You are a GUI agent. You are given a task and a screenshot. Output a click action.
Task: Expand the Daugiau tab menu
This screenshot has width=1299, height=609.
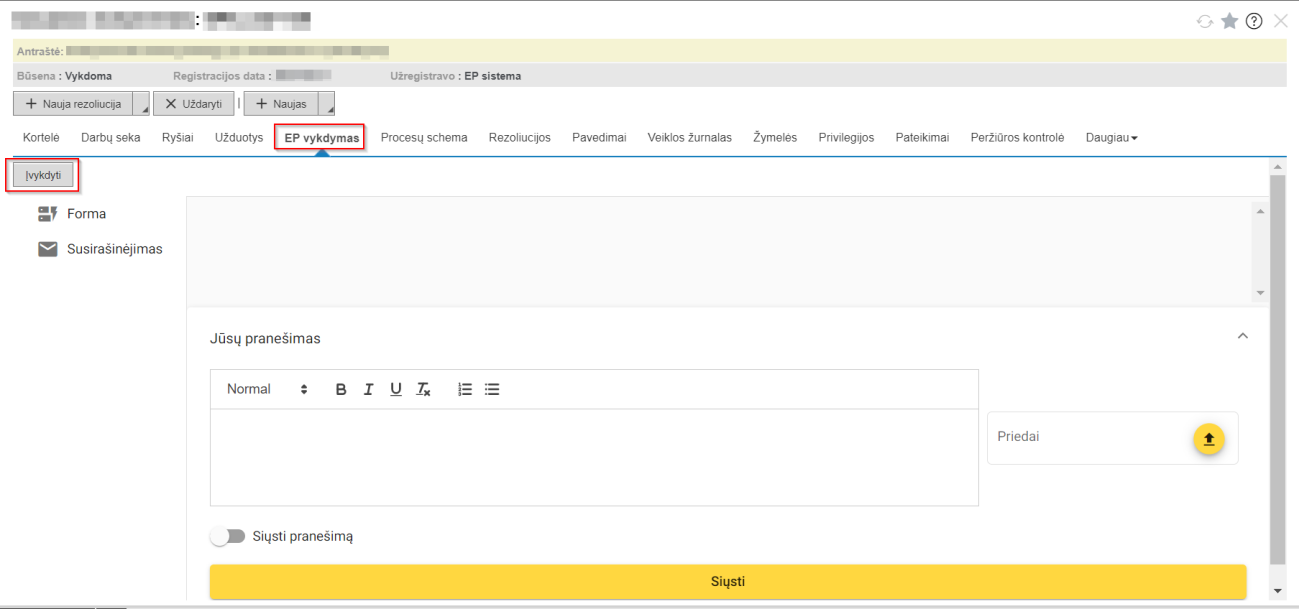pyautogui.click(x=1111, y=138)
